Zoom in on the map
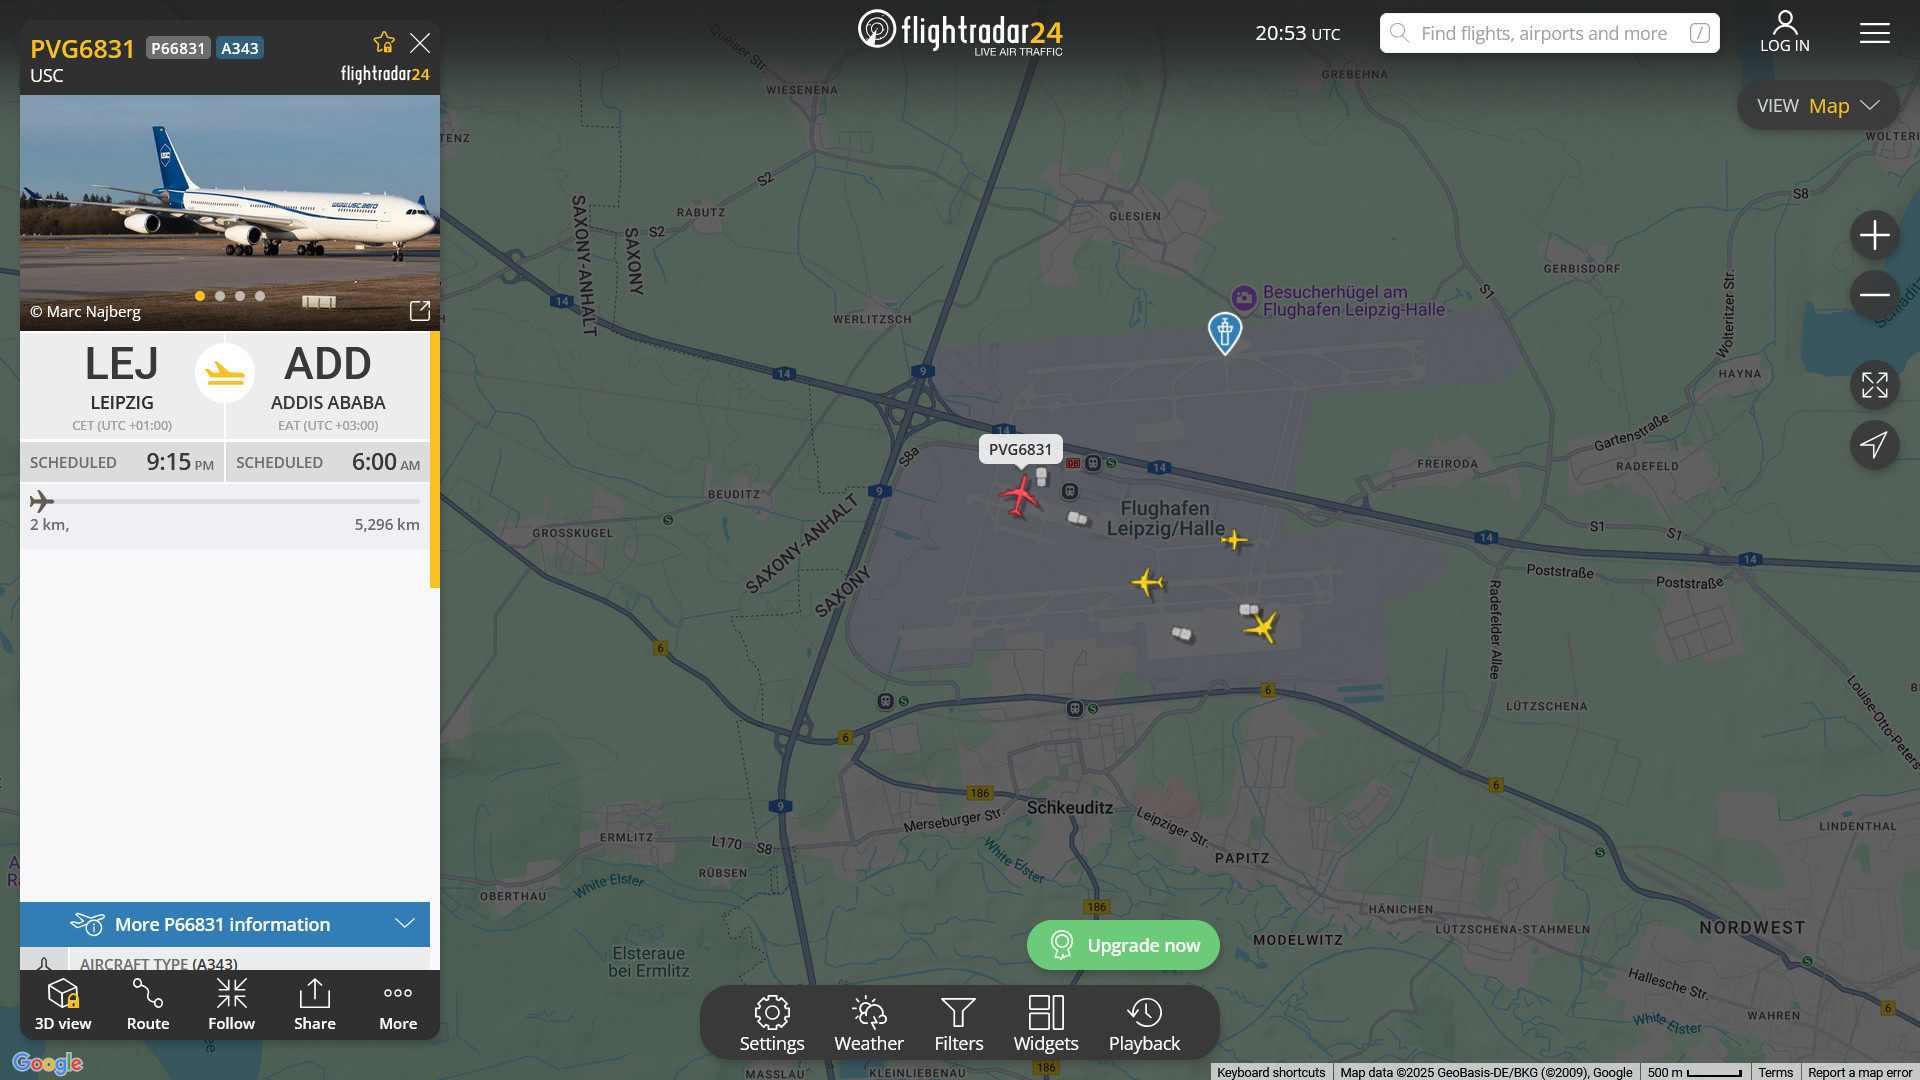Viewport: 1920px width, 1080px height. point(1874,235)
